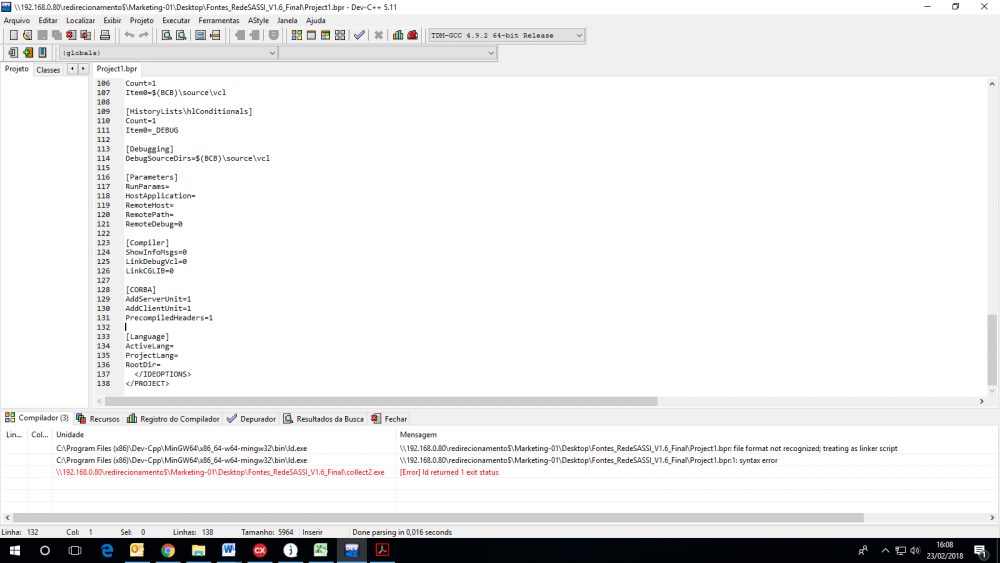Select the Compilador (3) bottom tab
The width and height of the screenshot is (1000, 563).
[37, 418]
